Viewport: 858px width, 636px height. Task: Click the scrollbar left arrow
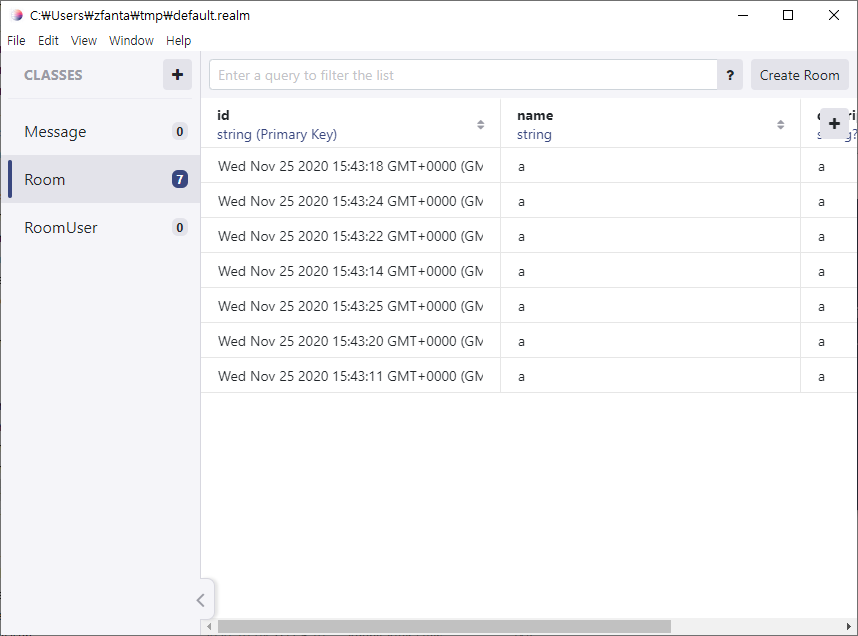click(x=209, y=626)
